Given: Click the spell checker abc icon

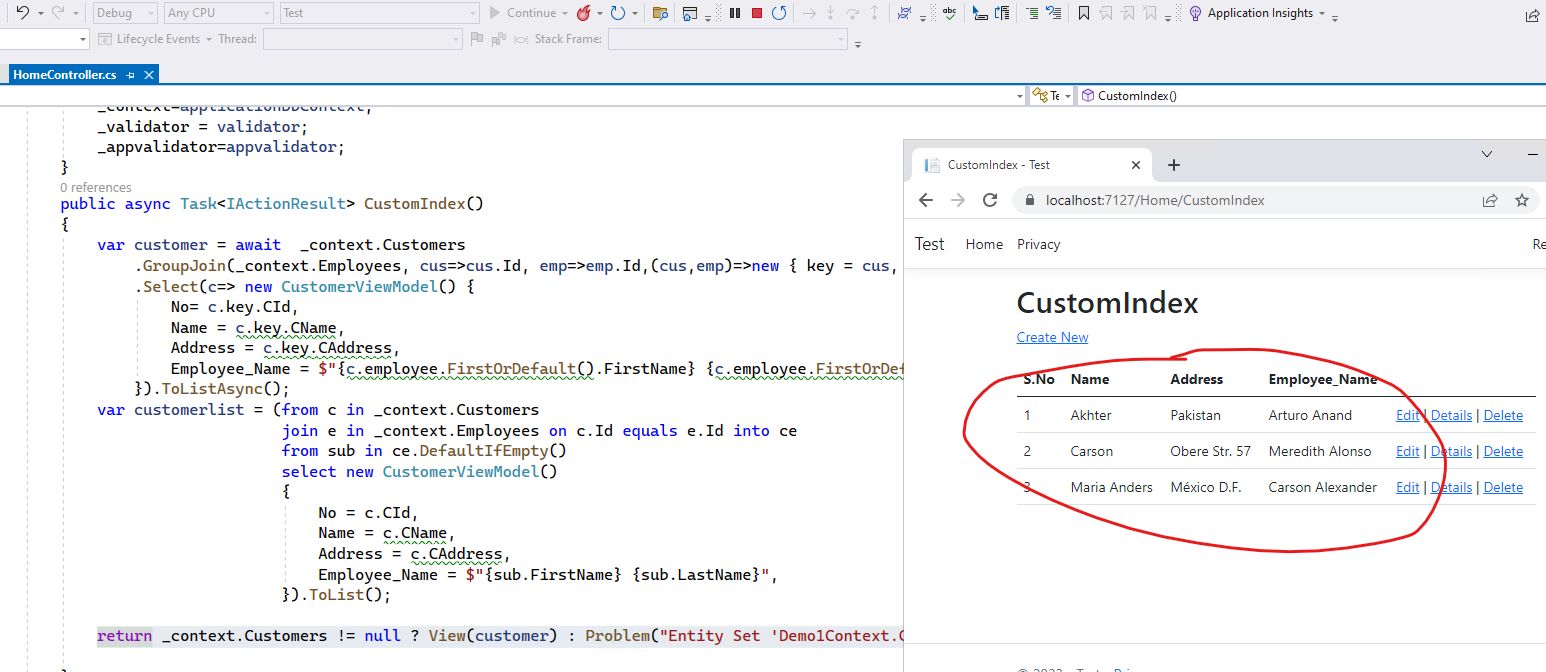Looking at the screenshot, I should pyautogui.click(x=948, y=13).
